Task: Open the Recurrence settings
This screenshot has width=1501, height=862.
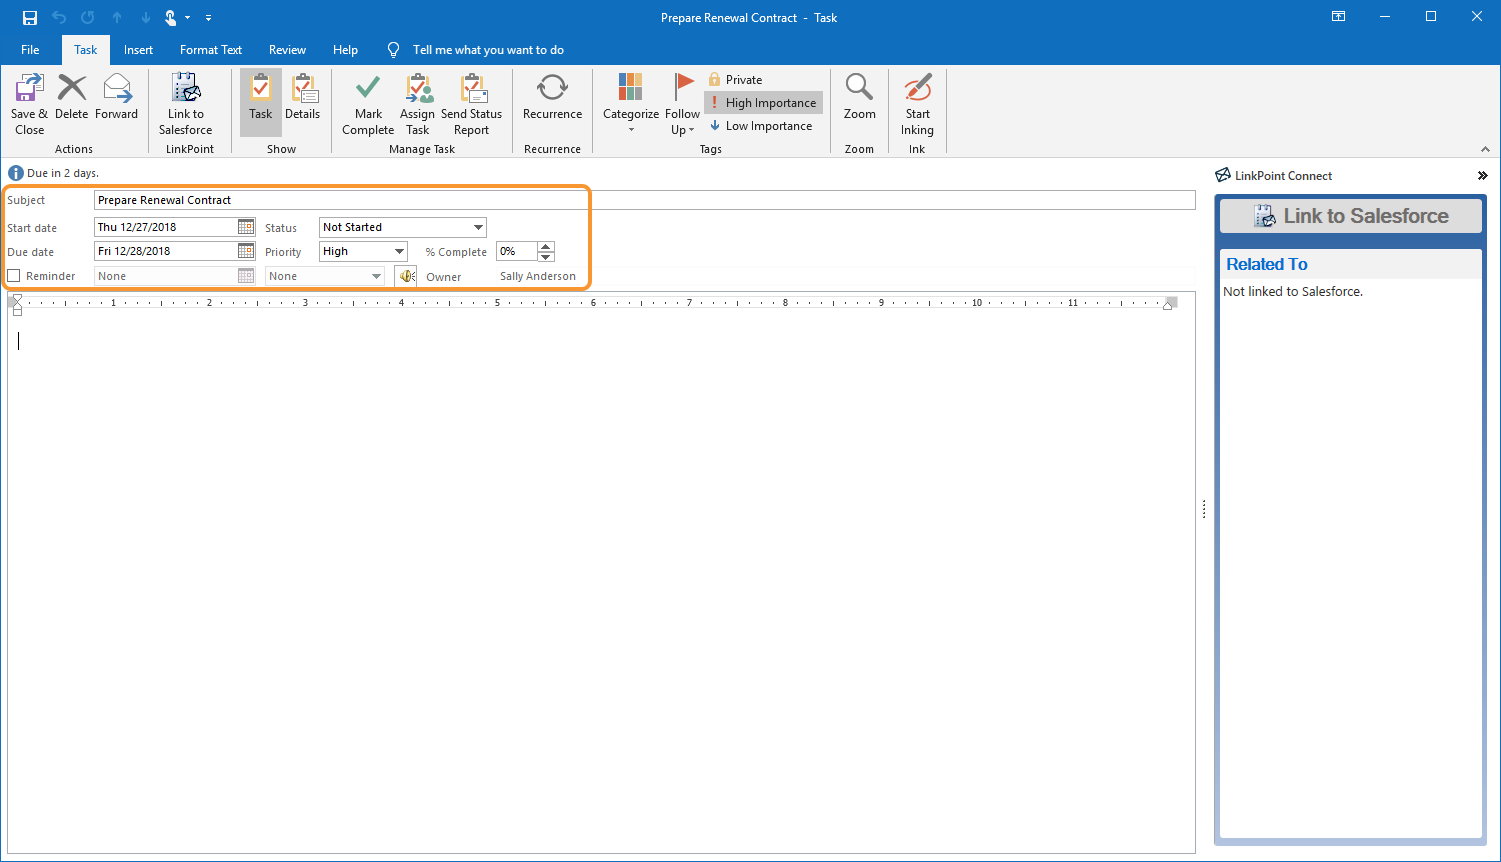Action: point(552,98)
